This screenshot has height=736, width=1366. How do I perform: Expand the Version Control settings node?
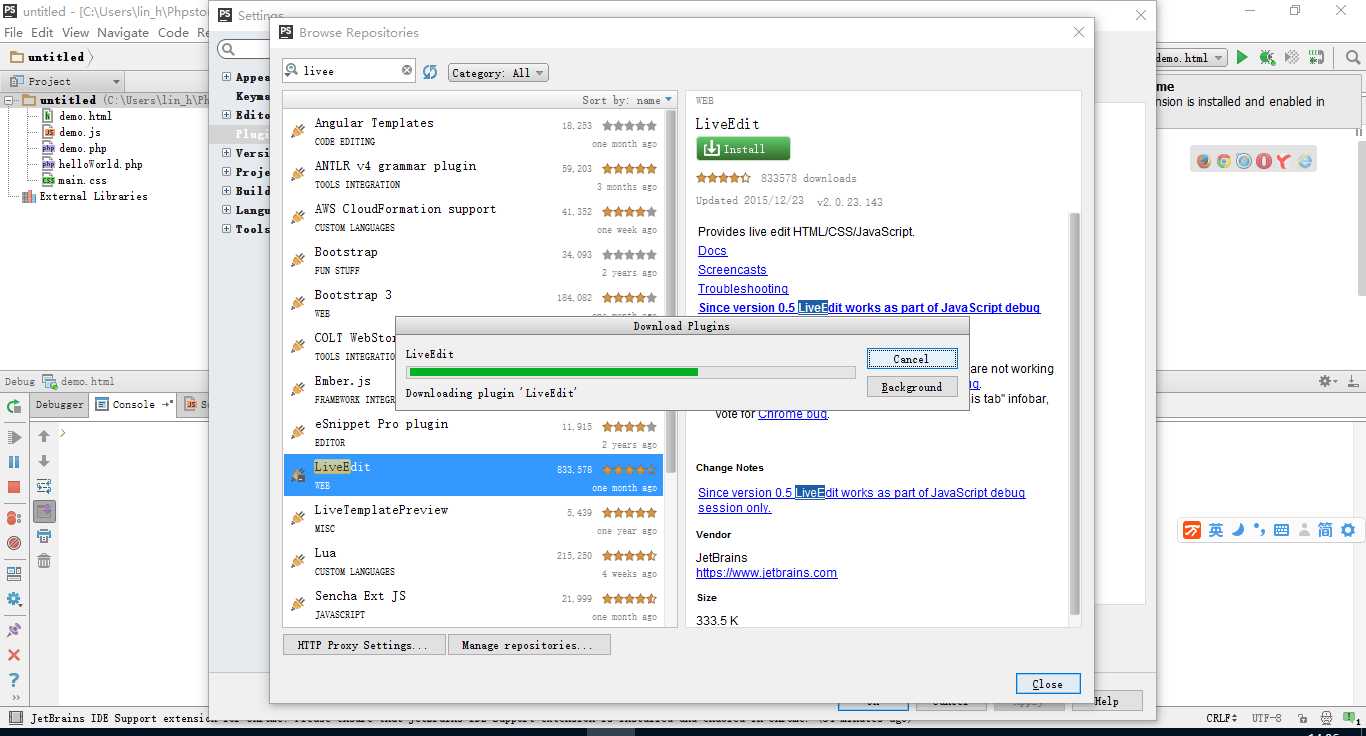click(227, 153)
